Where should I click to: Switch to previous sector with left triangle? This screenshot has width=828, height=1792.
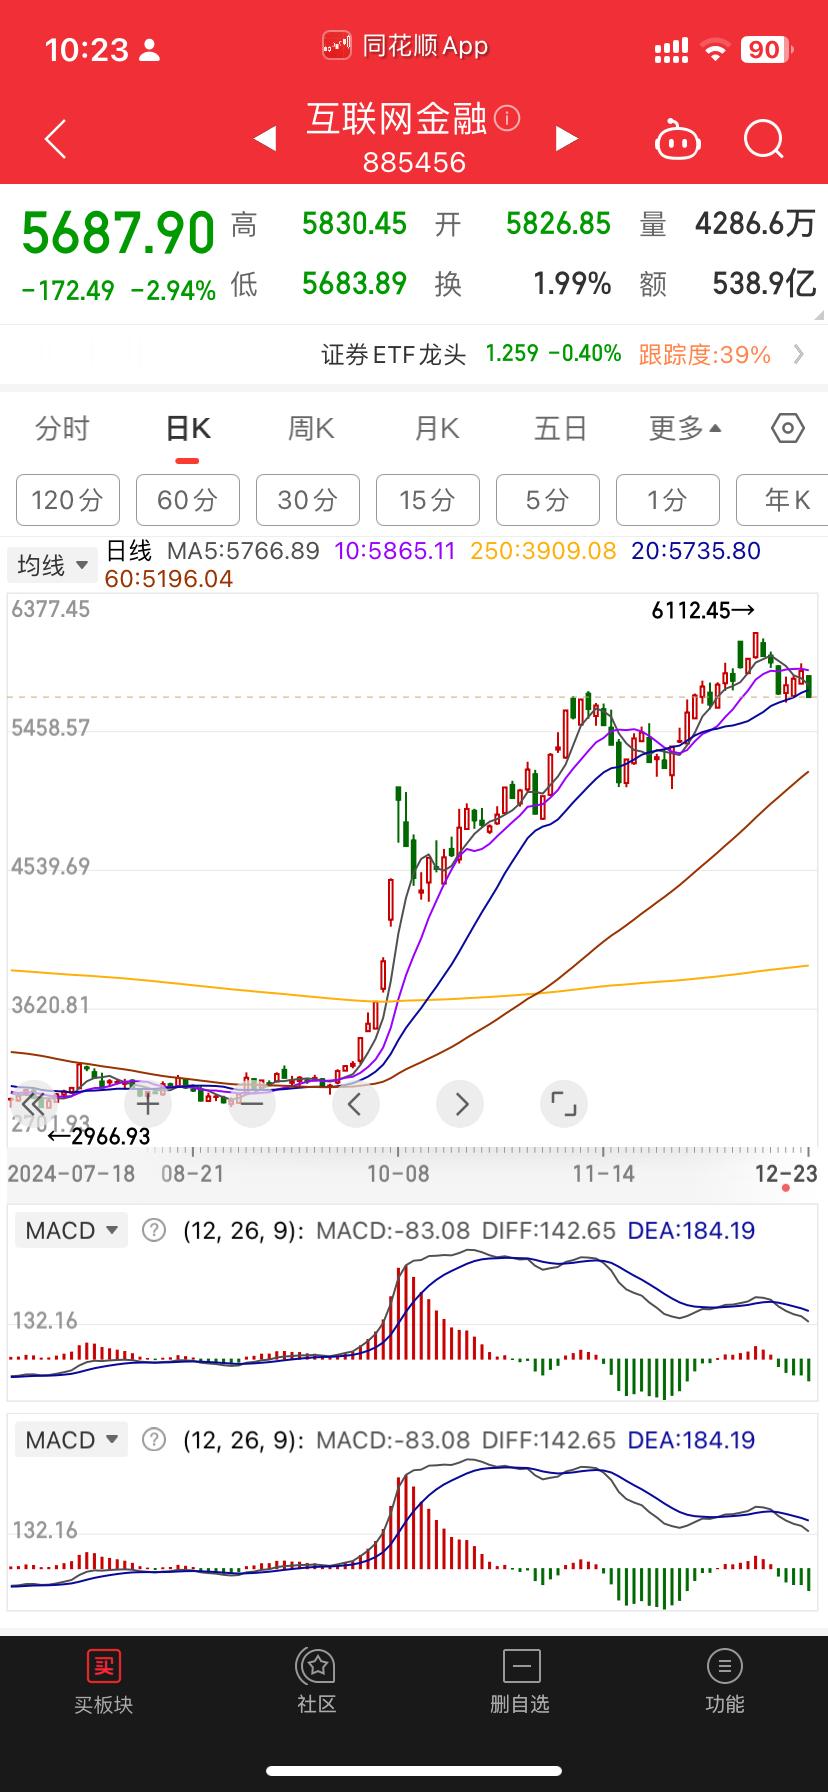pos(265,138)
